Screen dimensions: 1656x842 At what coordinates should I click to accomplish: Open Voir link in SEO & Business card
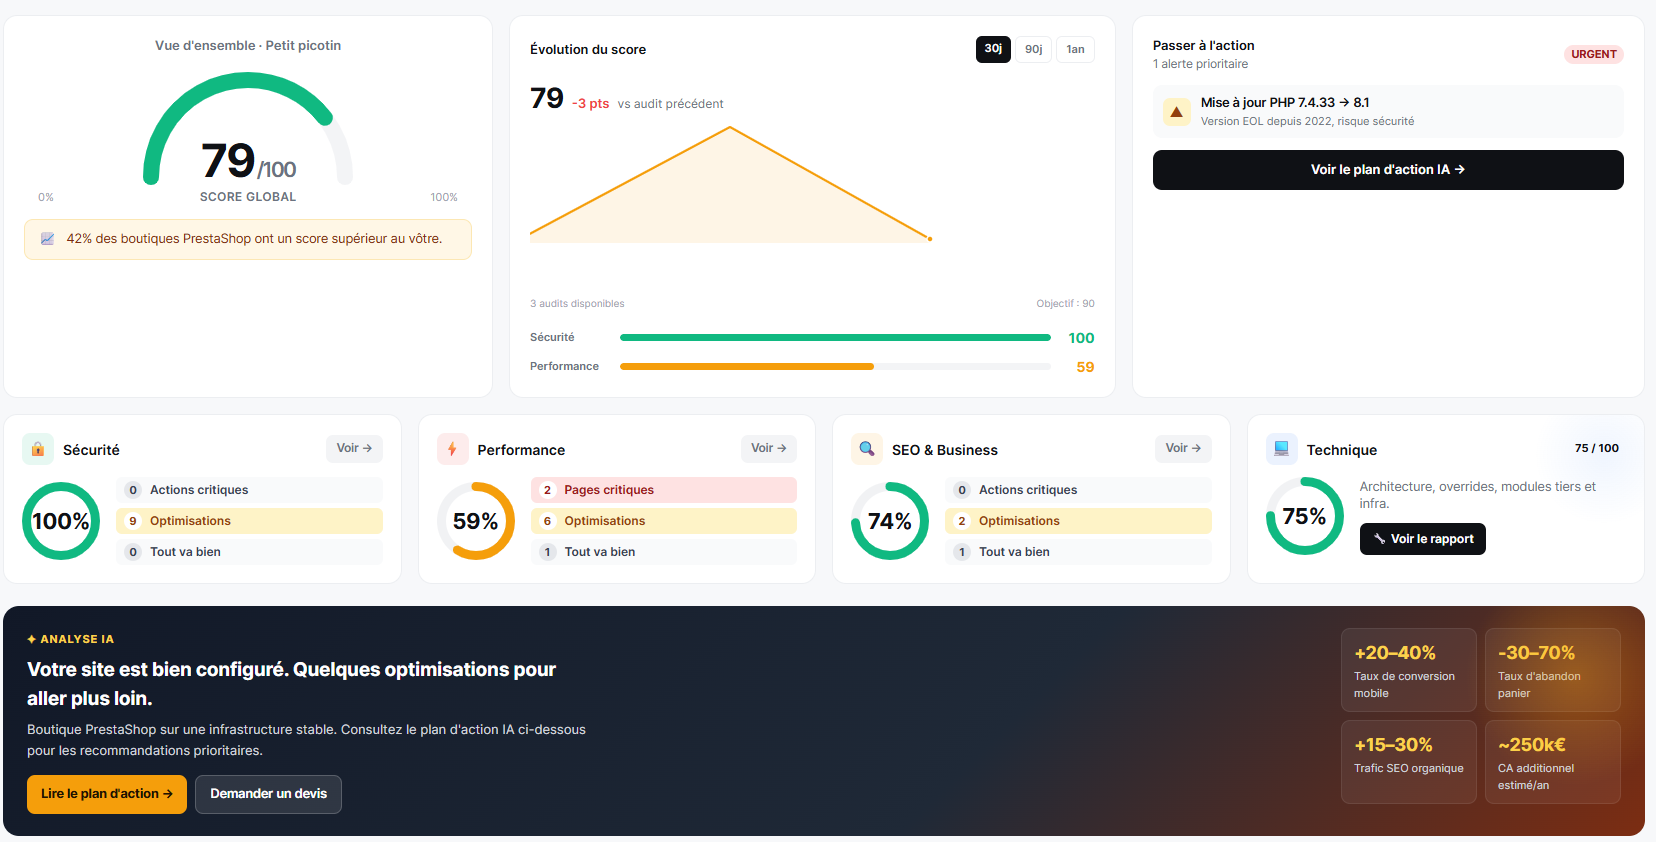point(1183,448)
